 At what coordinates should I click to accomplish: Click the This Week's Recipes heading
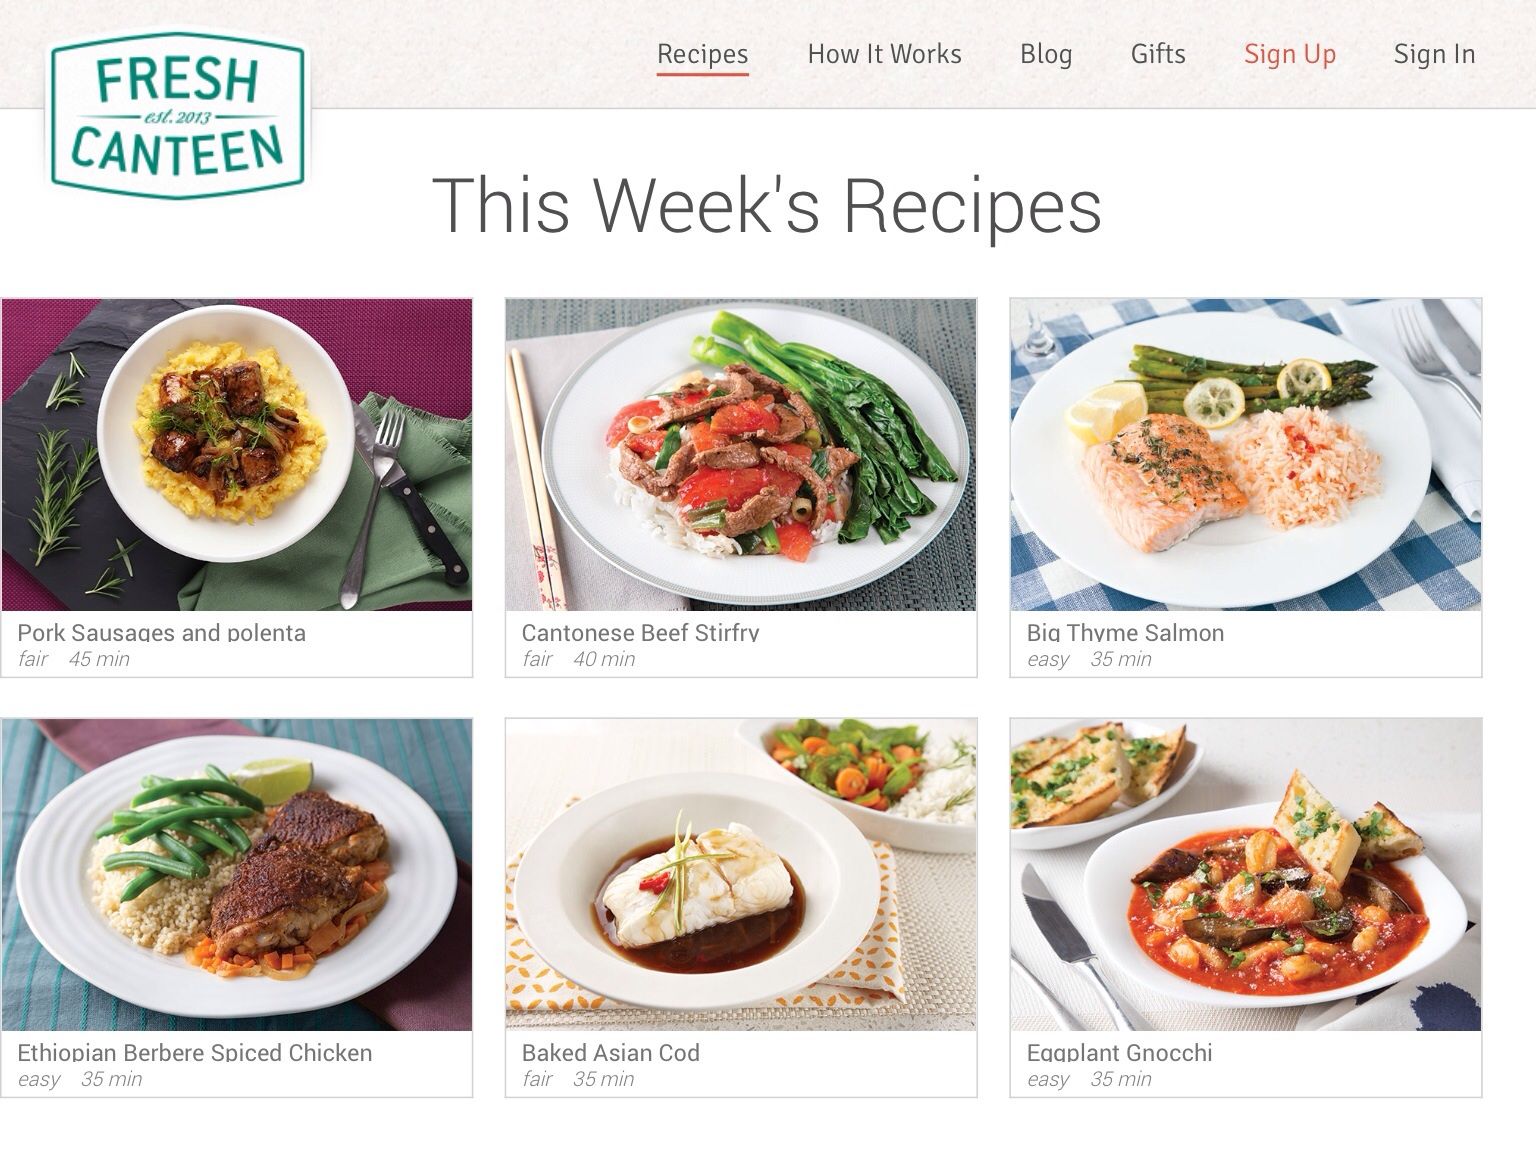(x=767, y=205)
